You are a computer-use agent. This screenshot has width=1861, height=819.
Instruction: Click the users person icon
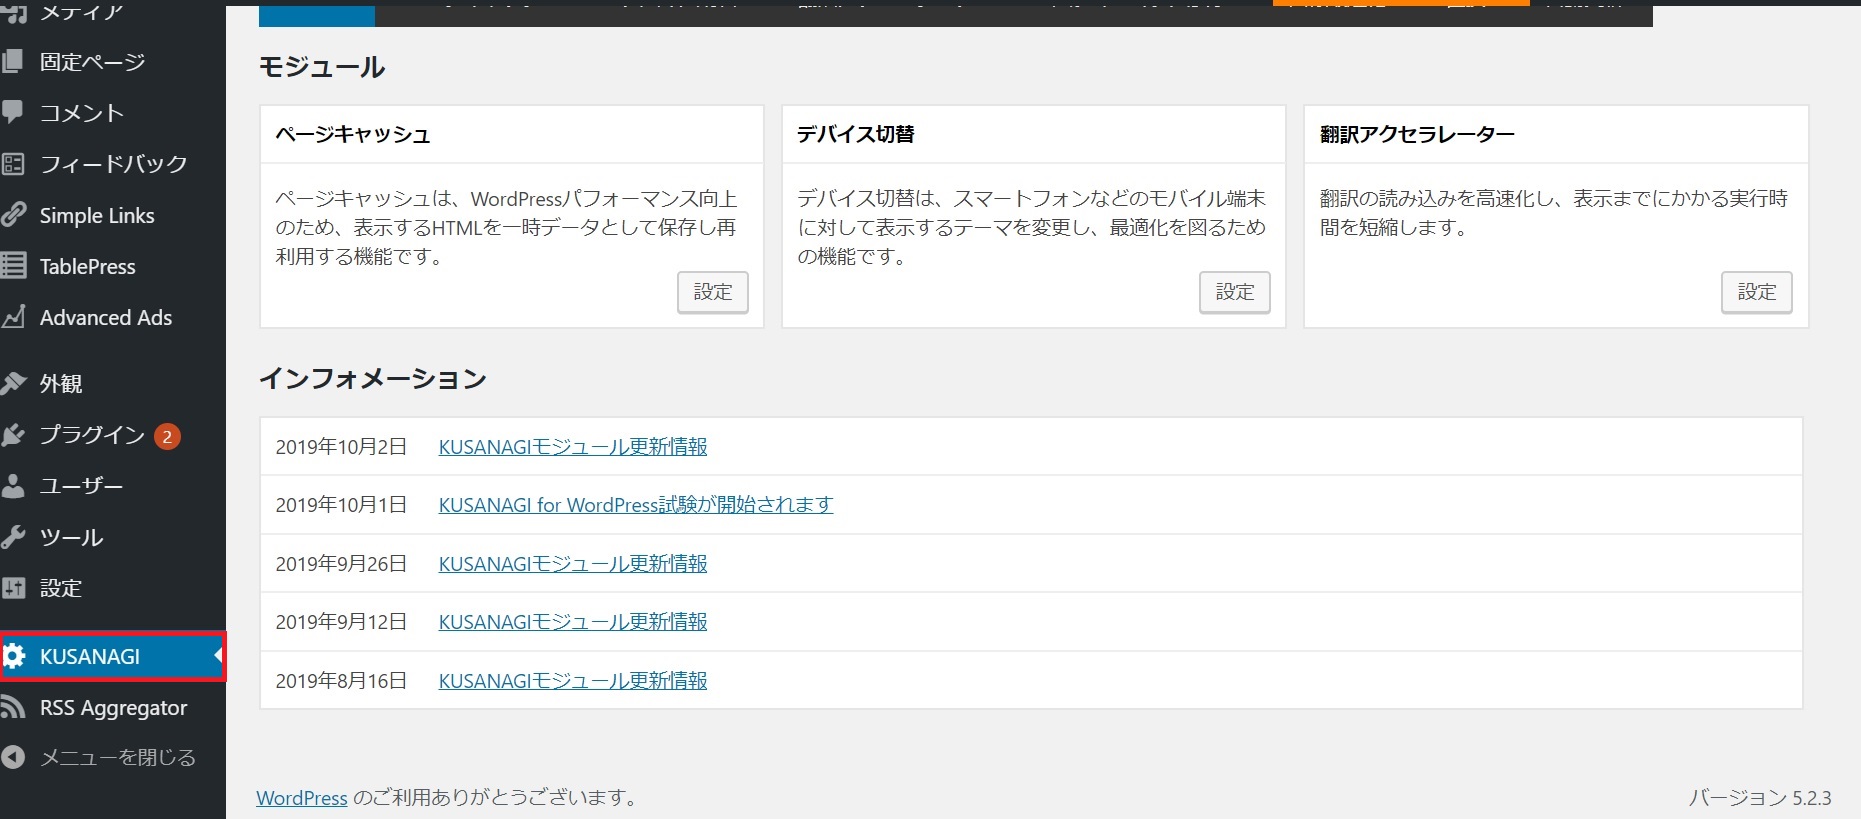coord(13,486)
